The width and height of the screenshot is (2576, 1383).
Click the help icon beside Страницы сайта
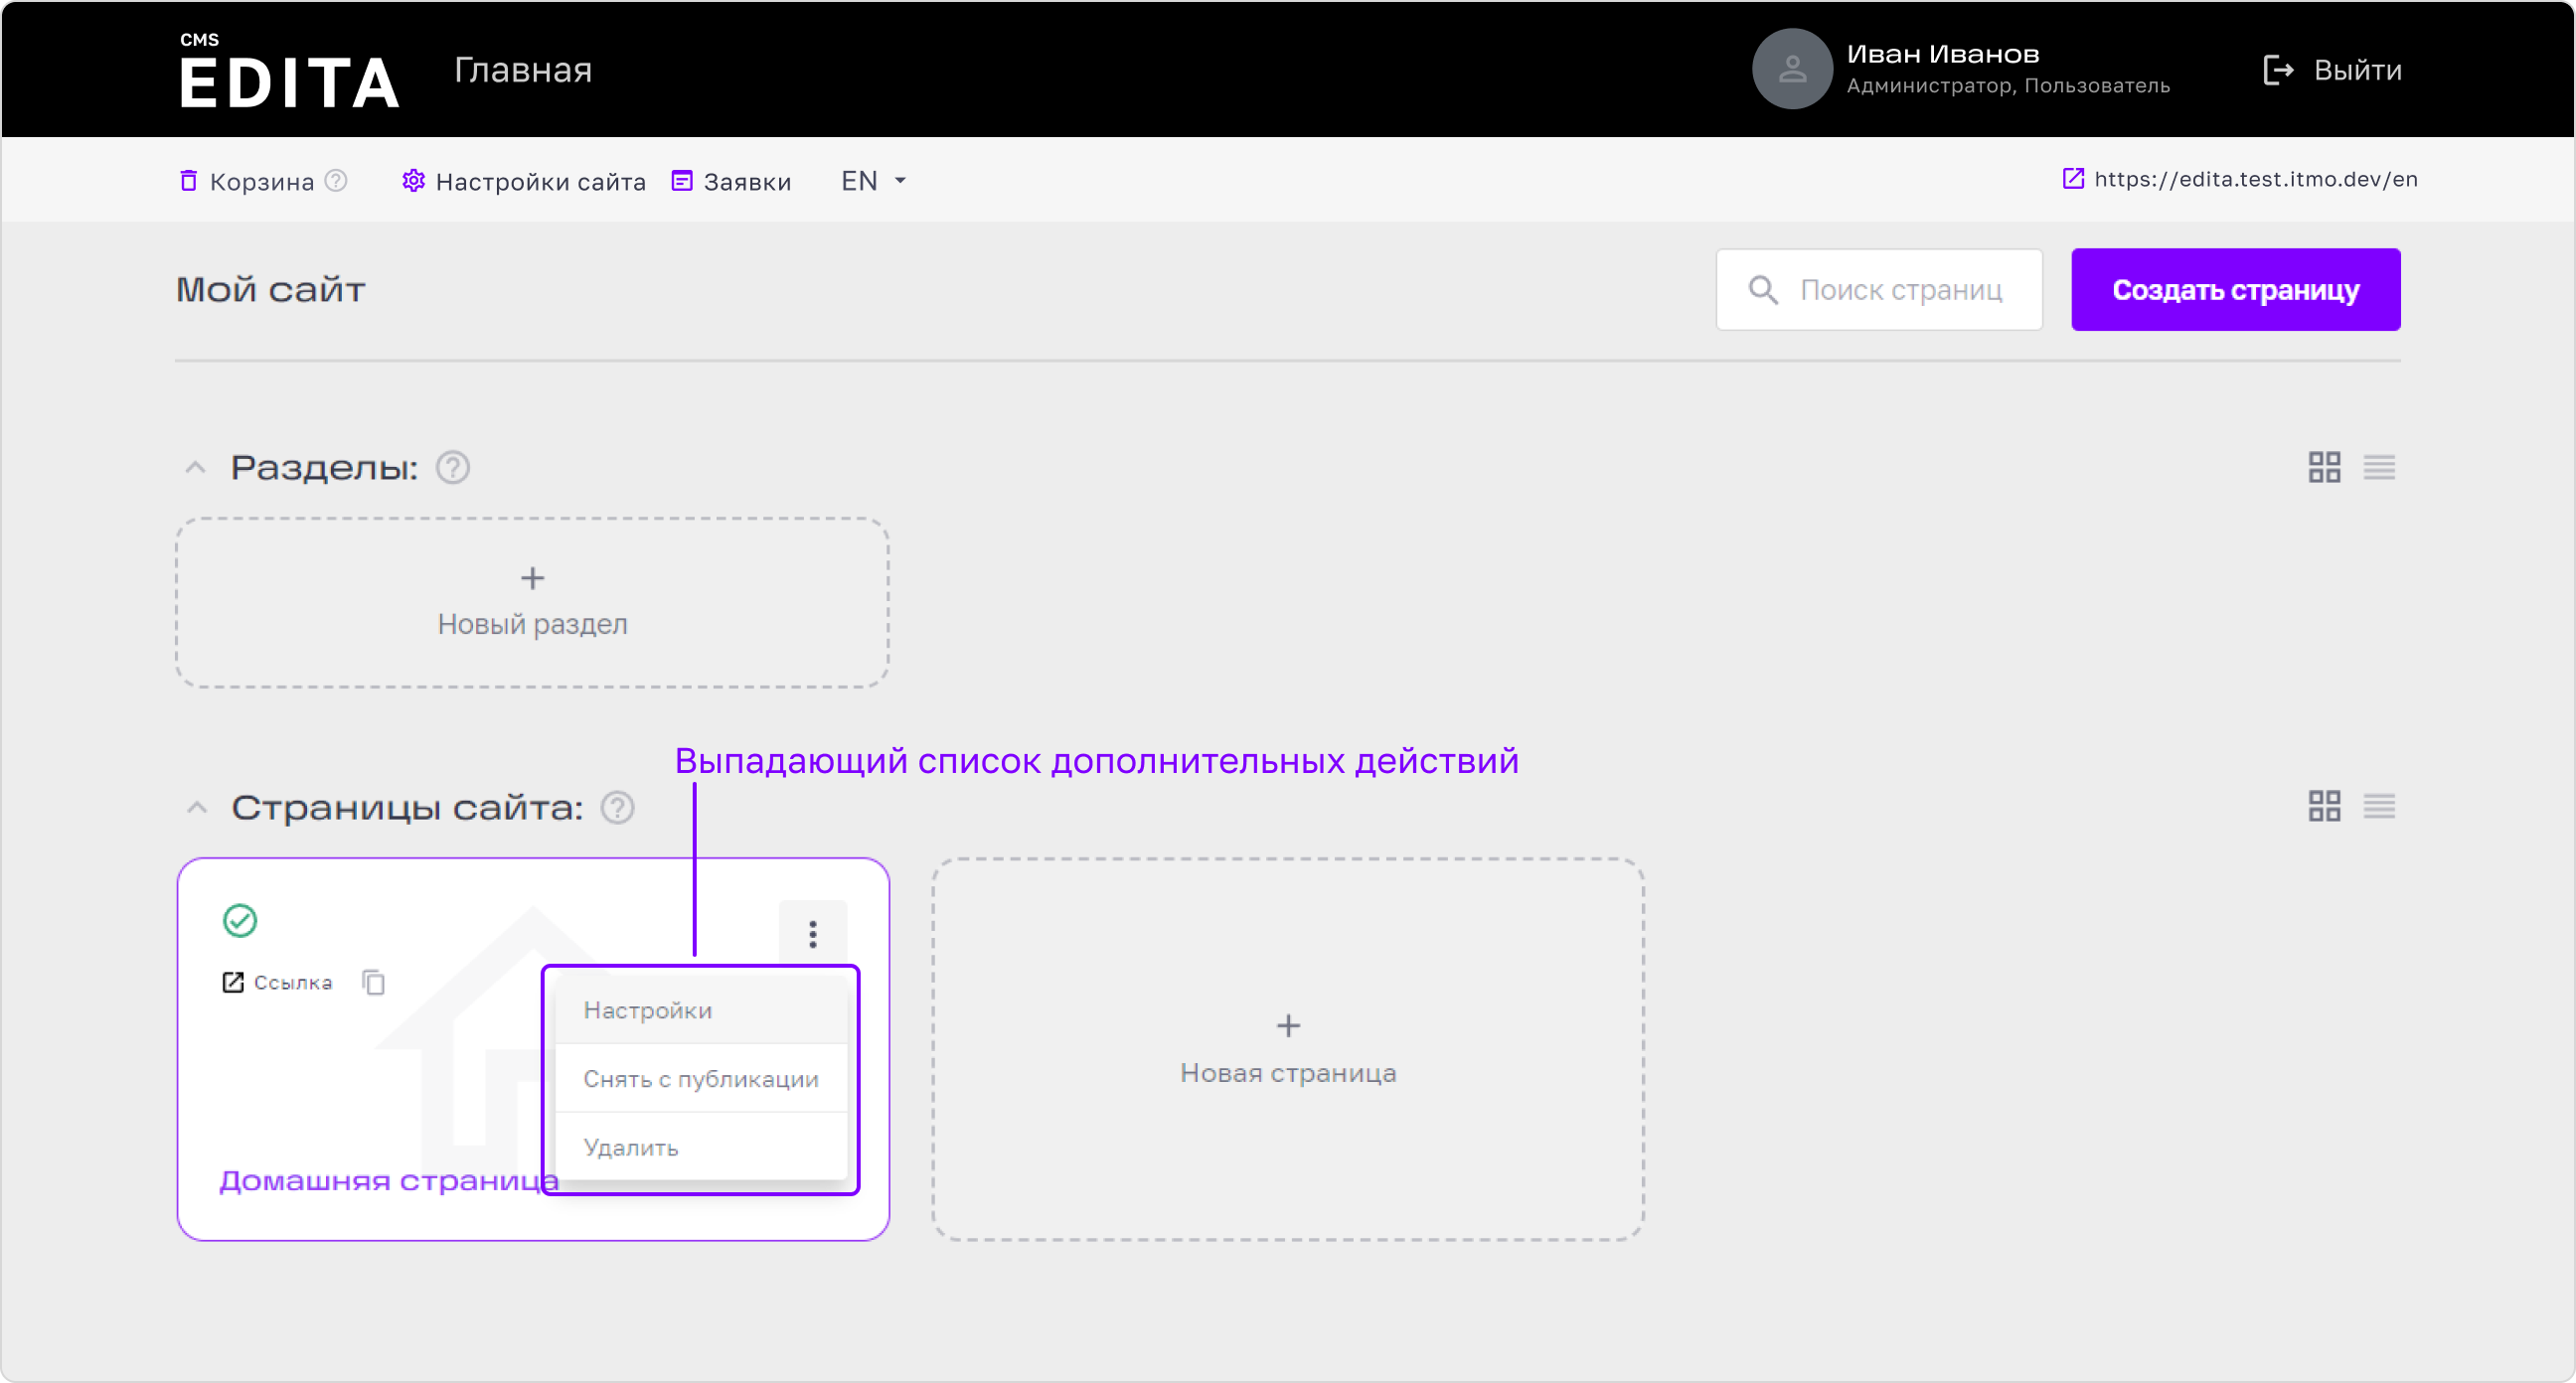click(x=618, y=808)
